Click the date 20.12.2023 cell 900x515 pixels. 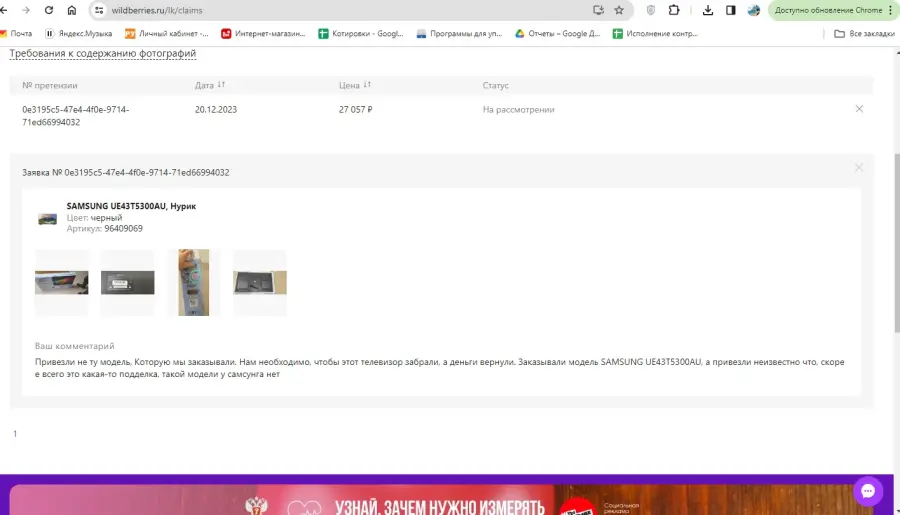point(216,109)
